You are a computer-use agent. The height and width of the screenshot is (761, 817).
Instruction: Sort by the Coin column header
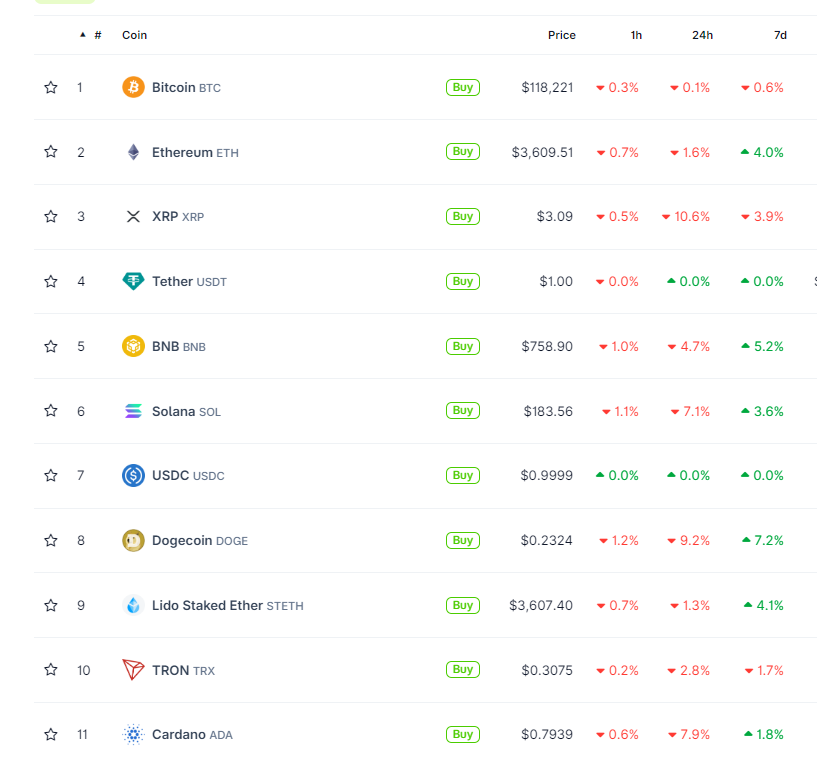(134, 35)
